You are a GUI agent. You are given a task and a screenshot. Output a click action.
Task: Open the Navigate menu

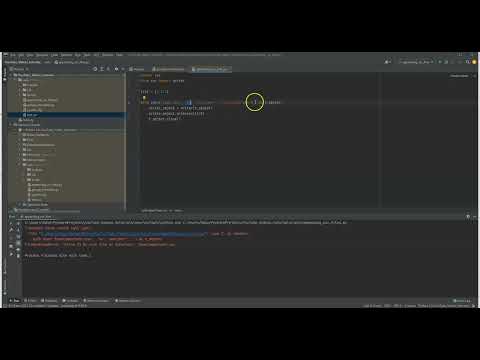point(42,55)
